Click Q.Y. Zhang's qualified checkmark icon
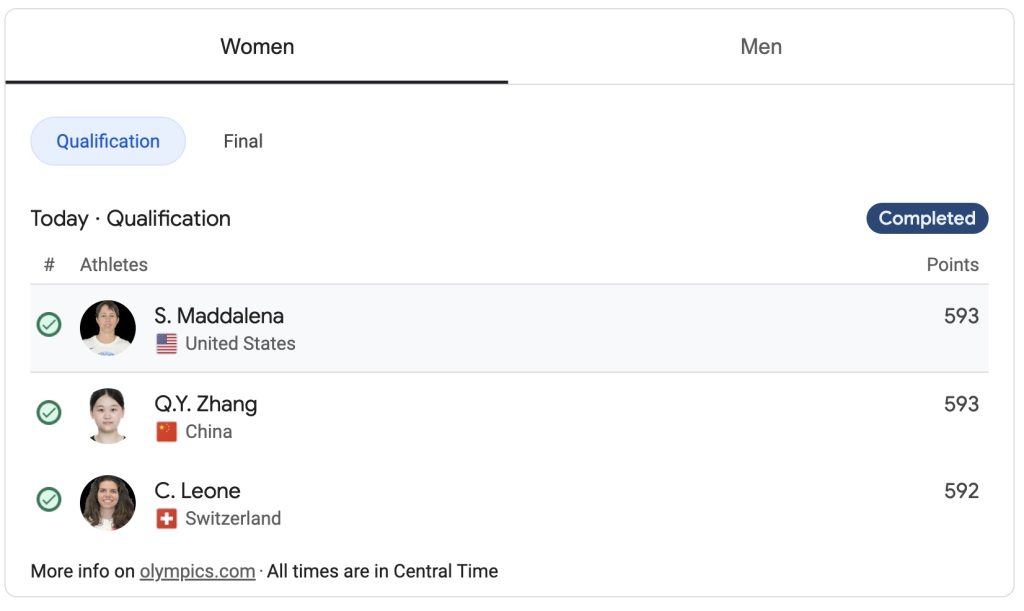 [x=49, y=412]
